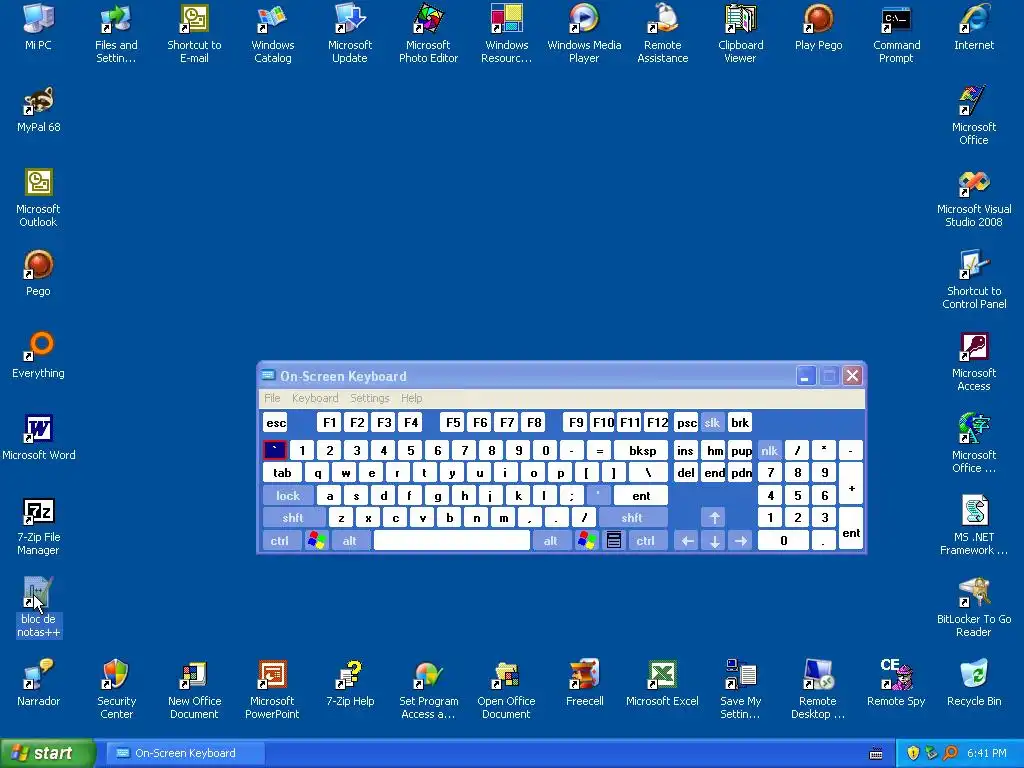
Task: Toggle the left ctrl key
Action: click(x=280, y=541)
